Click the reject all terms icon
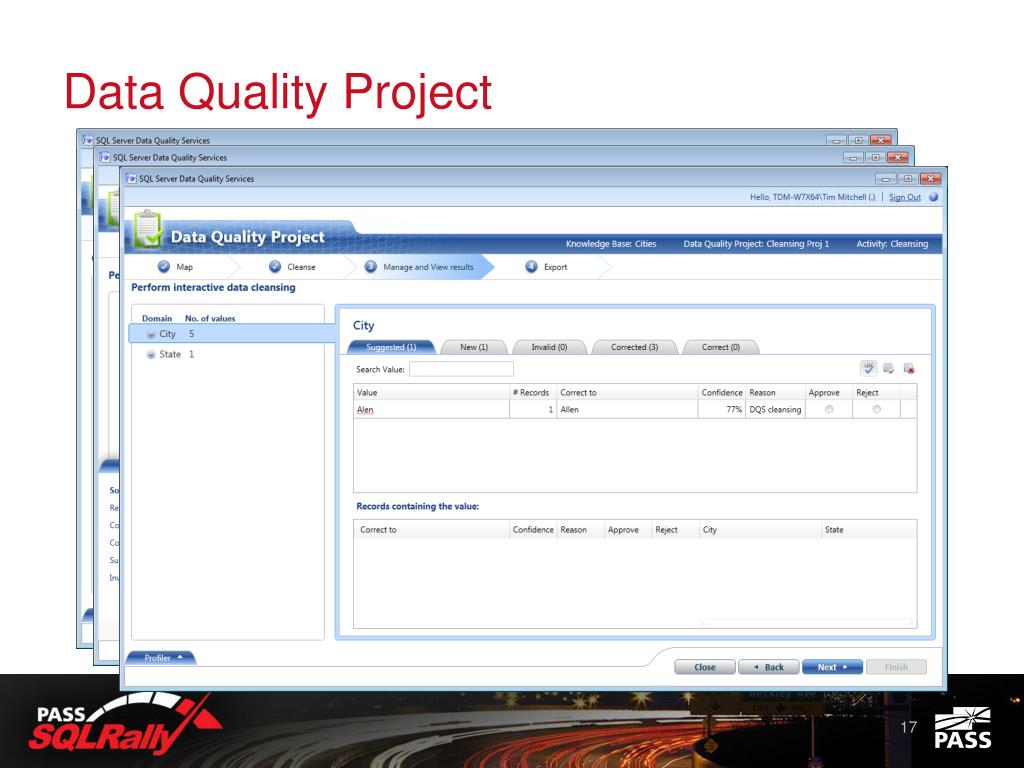The width and height of the screenshot is (1024, 768). (908, 369)
